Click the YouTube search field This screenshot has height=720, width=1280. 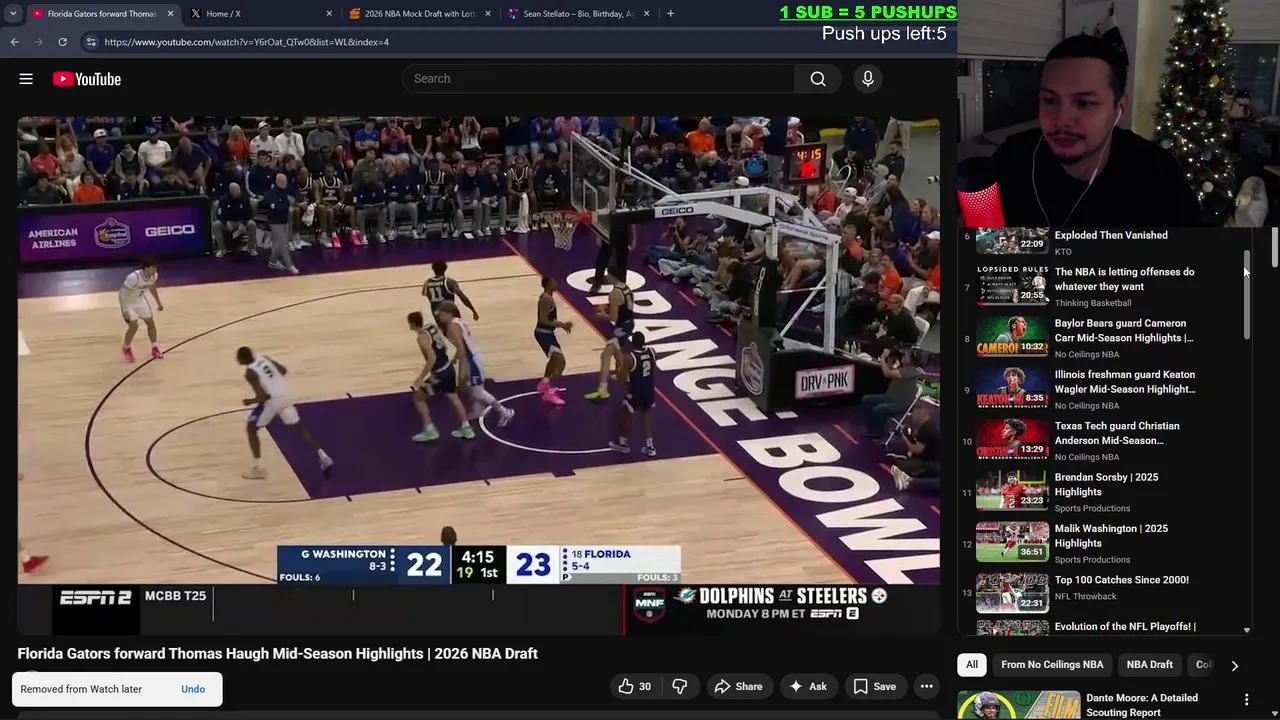click(x=598, y=79)
